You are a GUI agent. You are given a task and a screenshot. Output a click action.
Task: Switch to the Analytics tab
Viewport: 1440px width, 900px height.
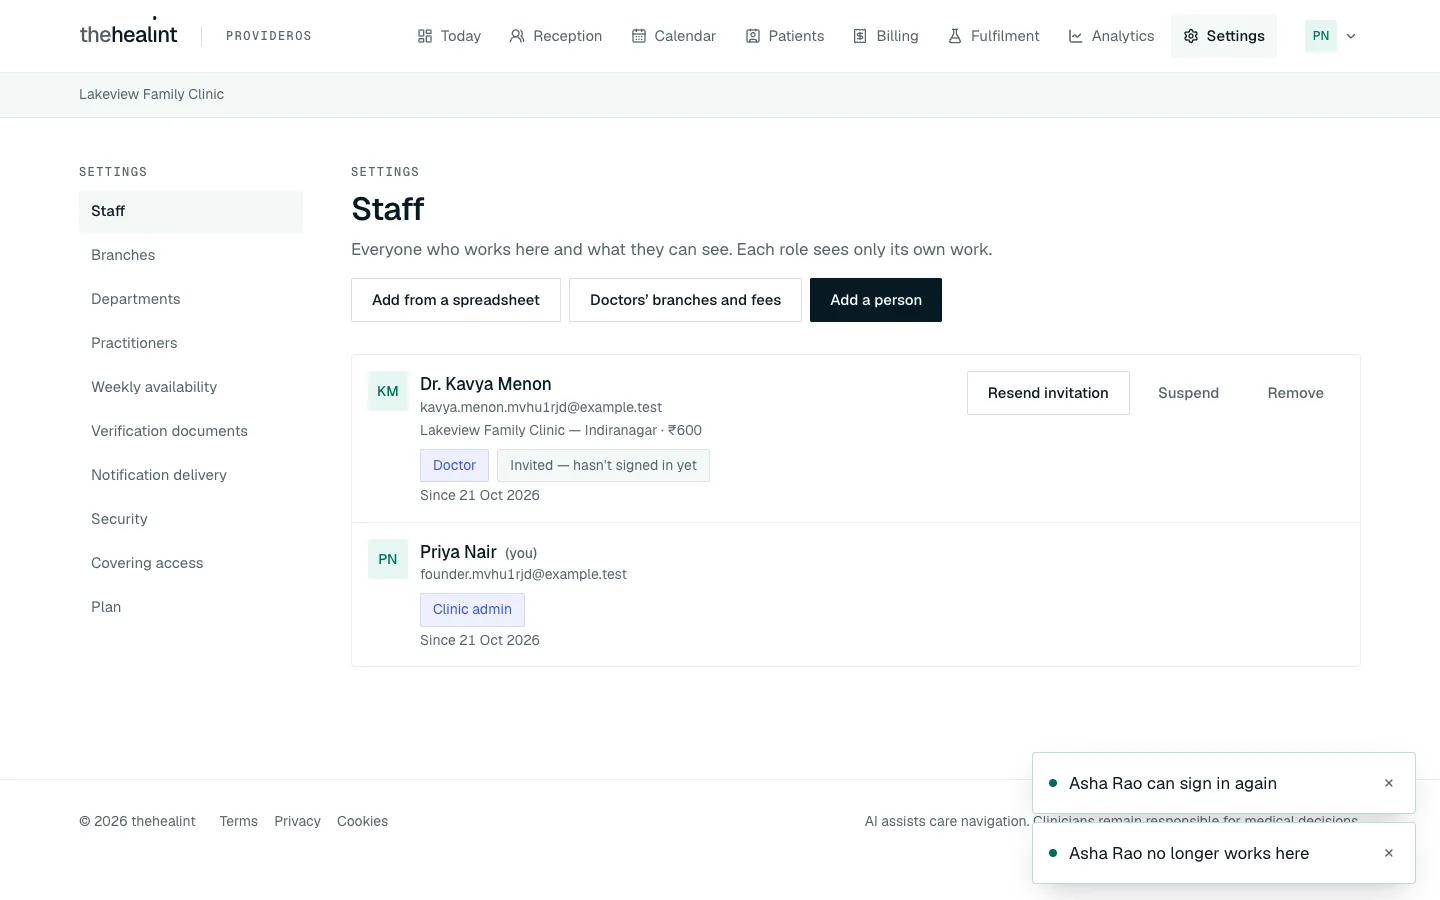pyautogui.click(x=1111, y=36)
